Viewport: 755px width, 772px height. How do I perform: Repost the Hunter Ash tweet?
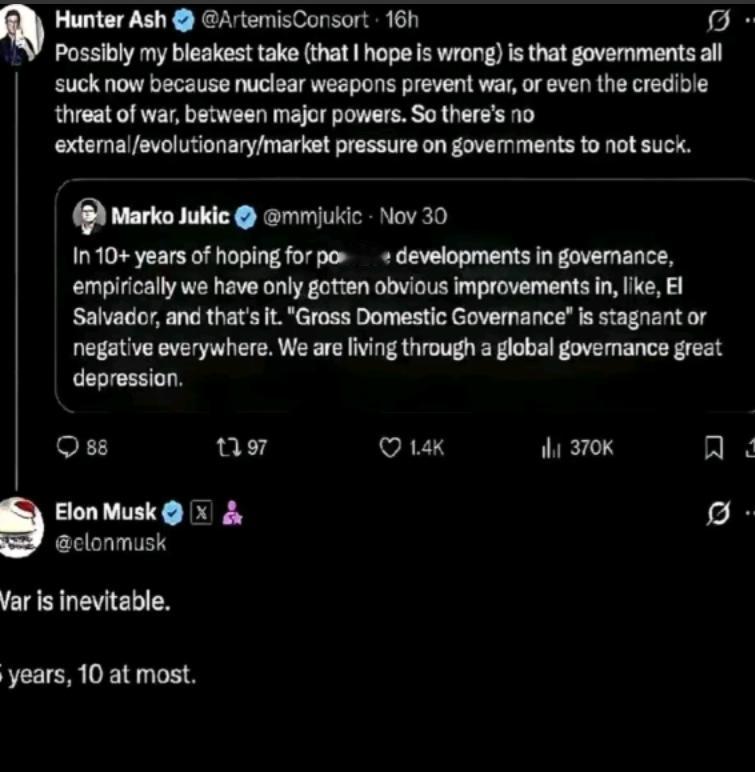pos(226,448)
